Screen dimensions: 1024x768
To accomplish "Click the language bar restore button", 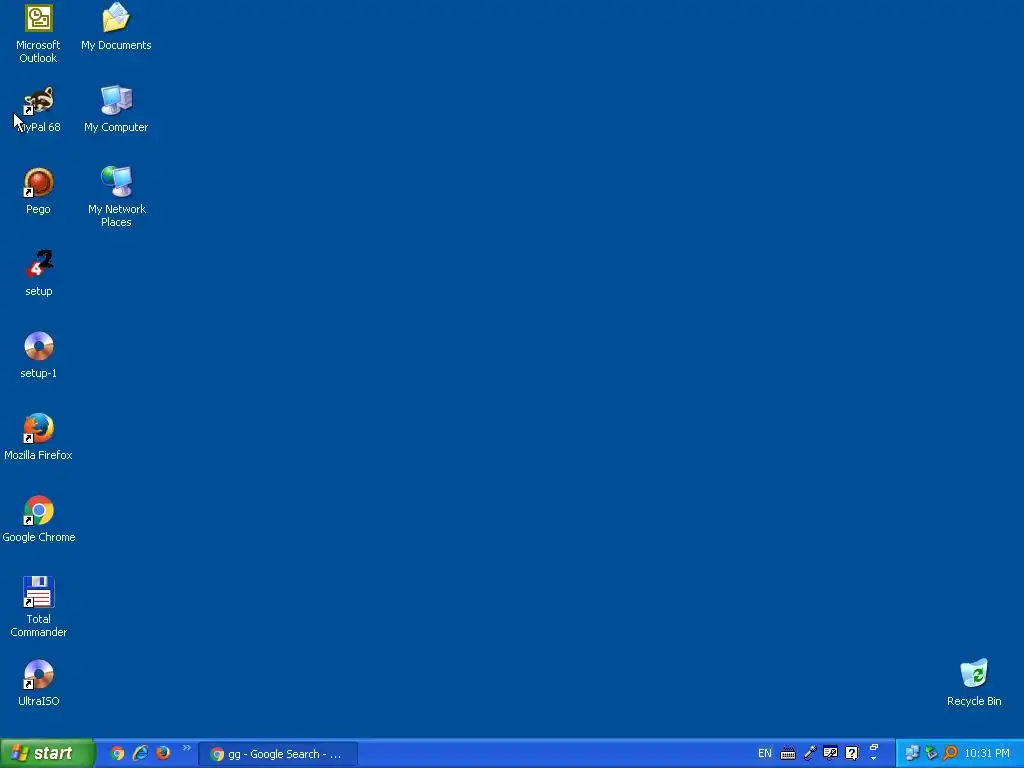I will click(x=874, y=748).
